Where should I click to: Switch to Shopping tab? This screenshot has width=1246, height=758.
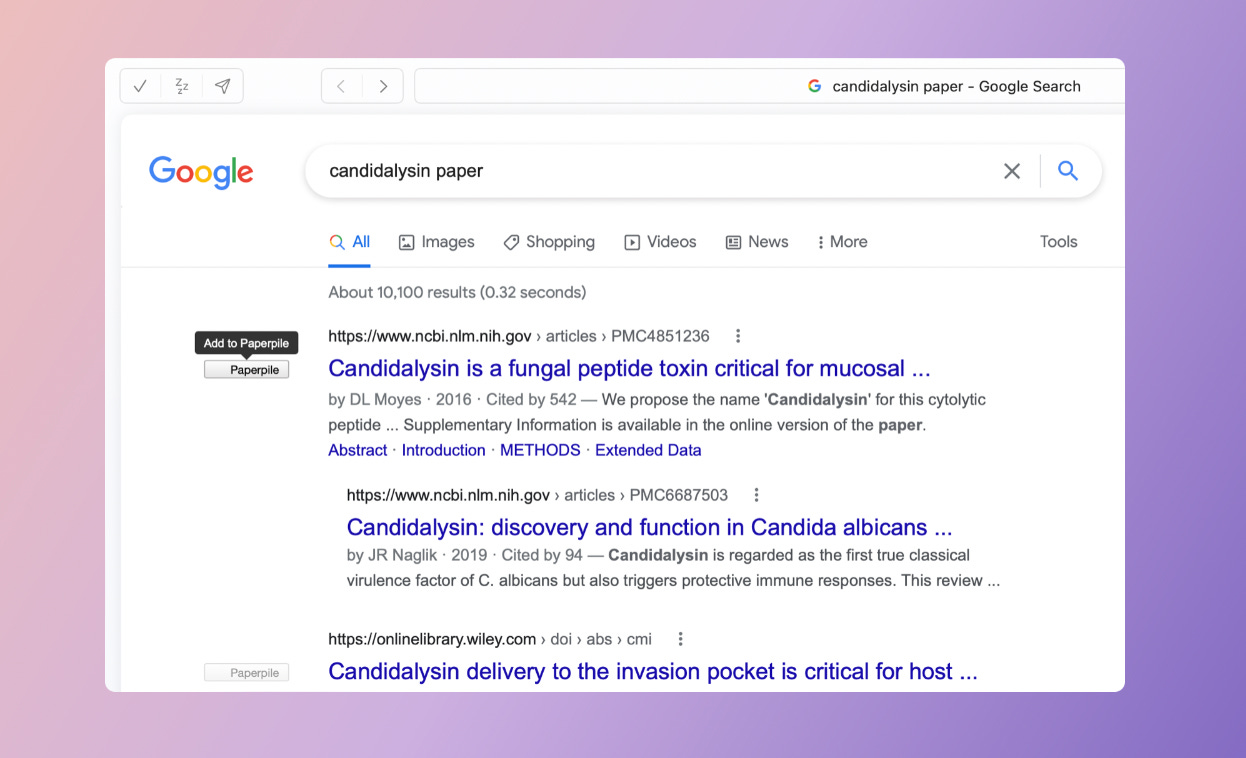549,242
